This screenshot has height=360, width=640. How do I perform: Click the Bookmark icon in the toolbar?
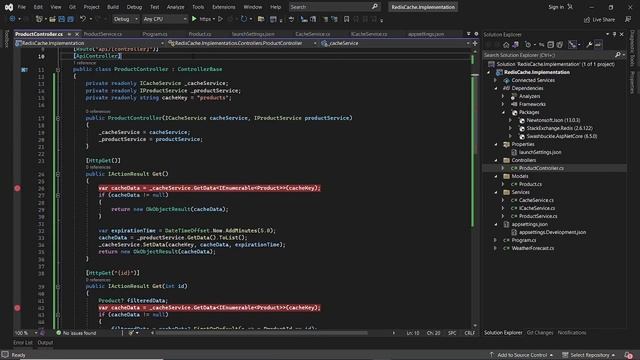347,19
